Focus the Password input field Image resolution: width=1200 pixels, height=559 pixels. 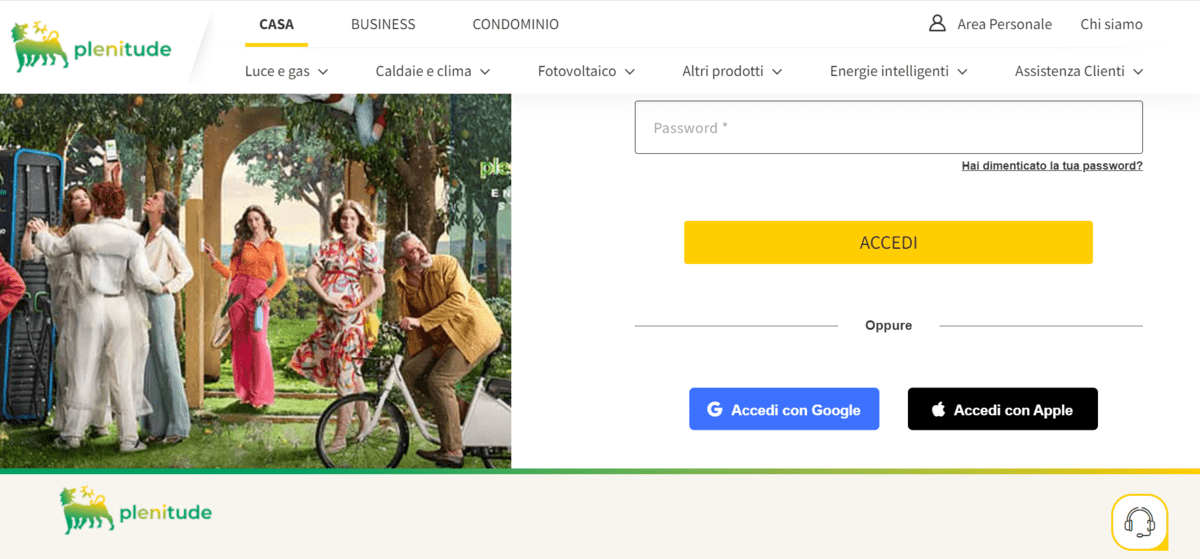coord(888,128)
